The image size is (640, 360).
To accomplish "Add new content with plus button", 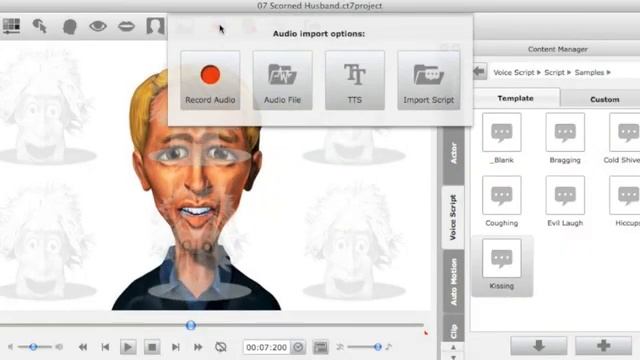I will click(x=603, y=346).
